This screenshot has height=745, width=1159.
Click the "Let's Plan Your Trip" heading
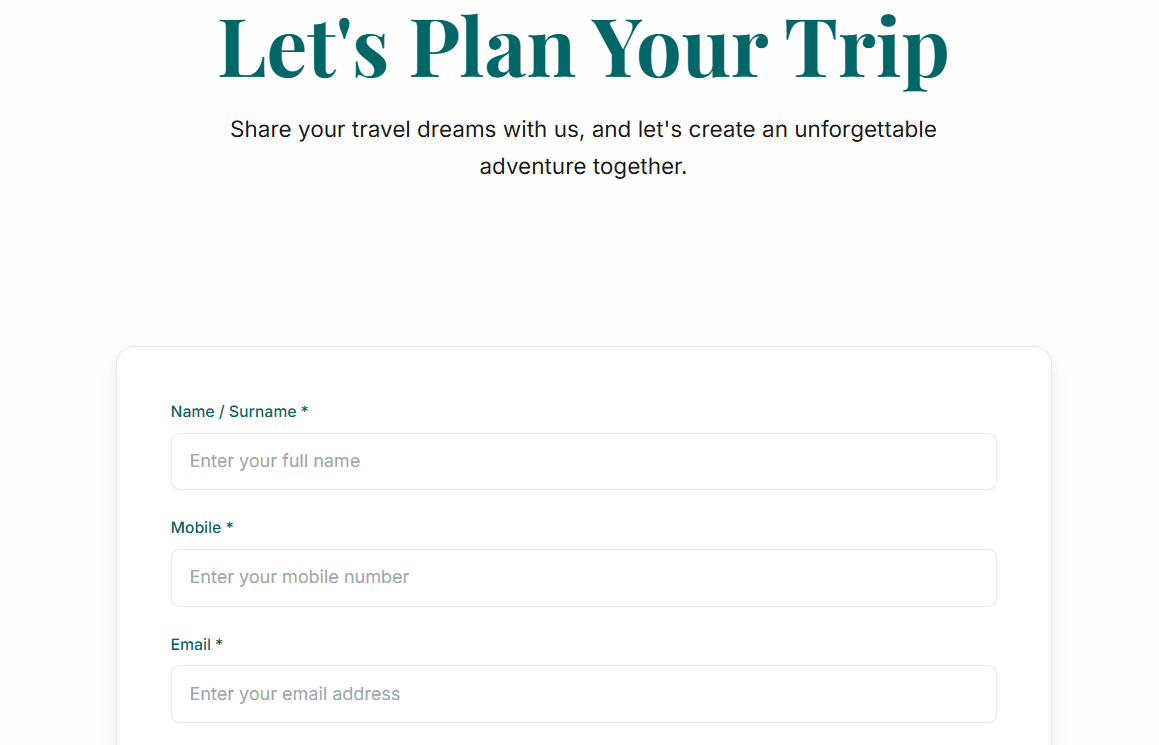click(583, 47)
